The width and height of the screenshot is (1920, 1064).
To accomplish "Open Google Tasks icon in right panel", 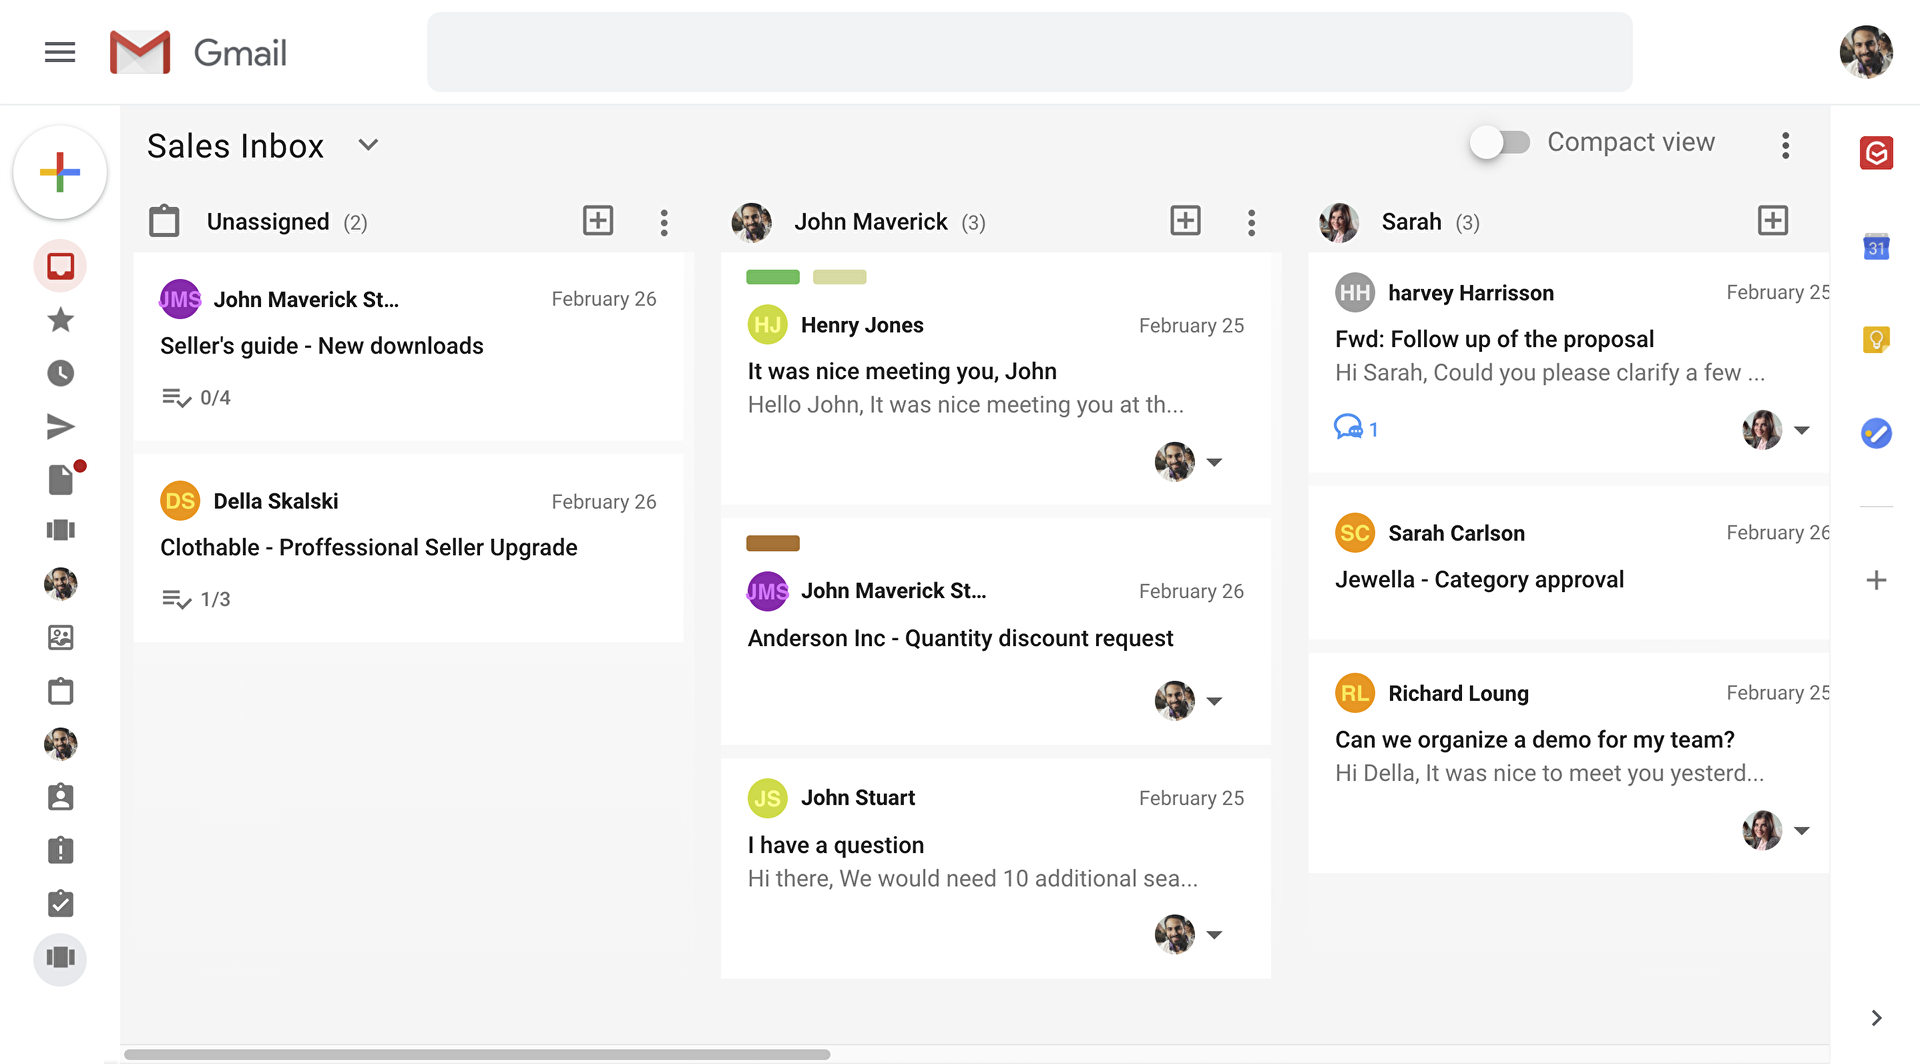I will pos(1876,433).
